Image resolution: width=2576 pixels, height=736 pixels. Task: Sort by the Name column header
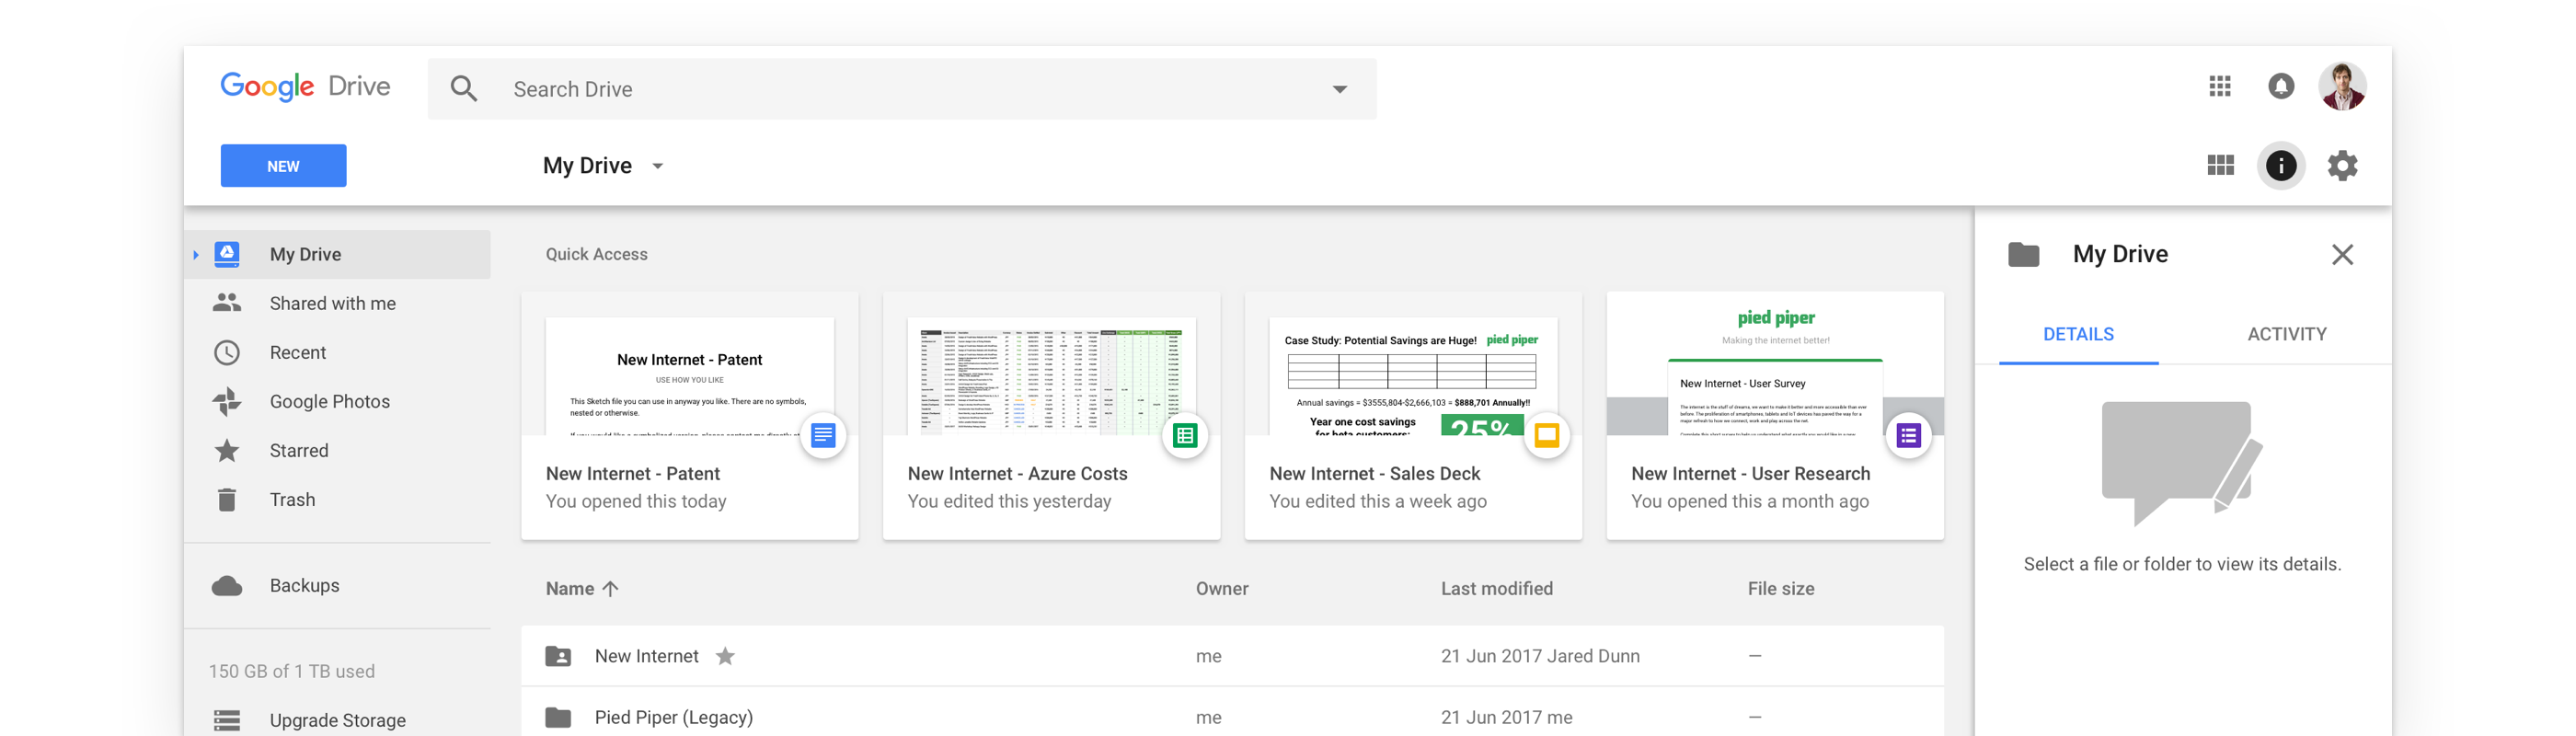click(x=569, y=589)
